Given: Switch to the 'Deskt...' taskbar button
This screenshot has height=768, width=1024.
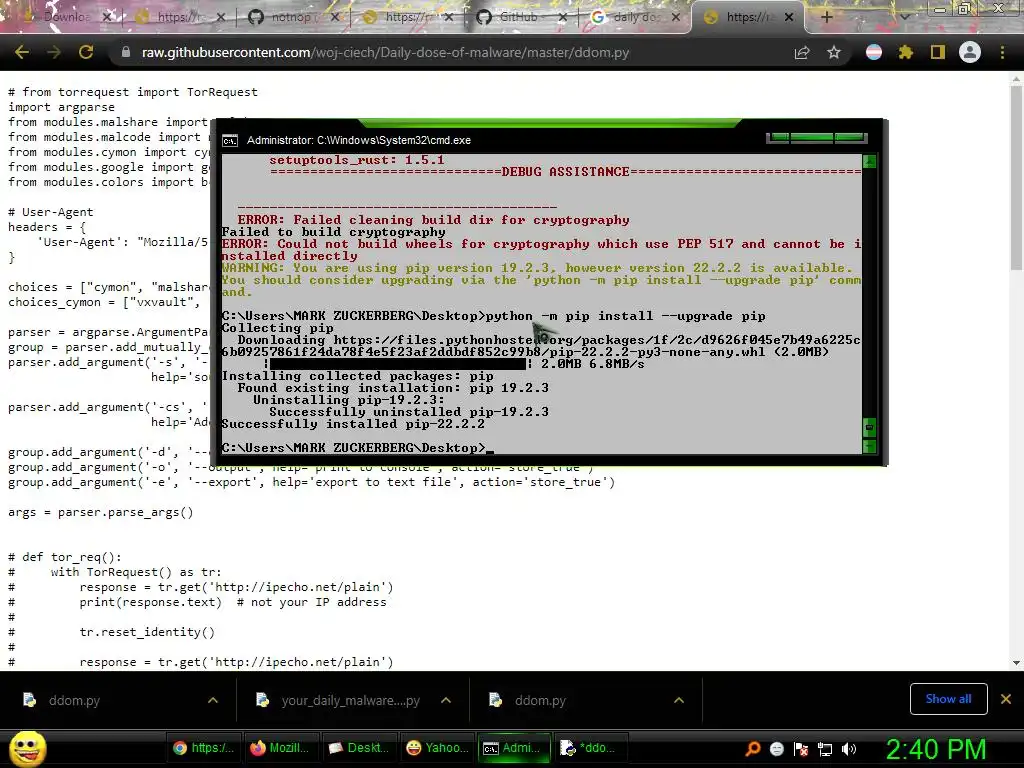Looking at the screenshot, I should [x=360, y=748].
